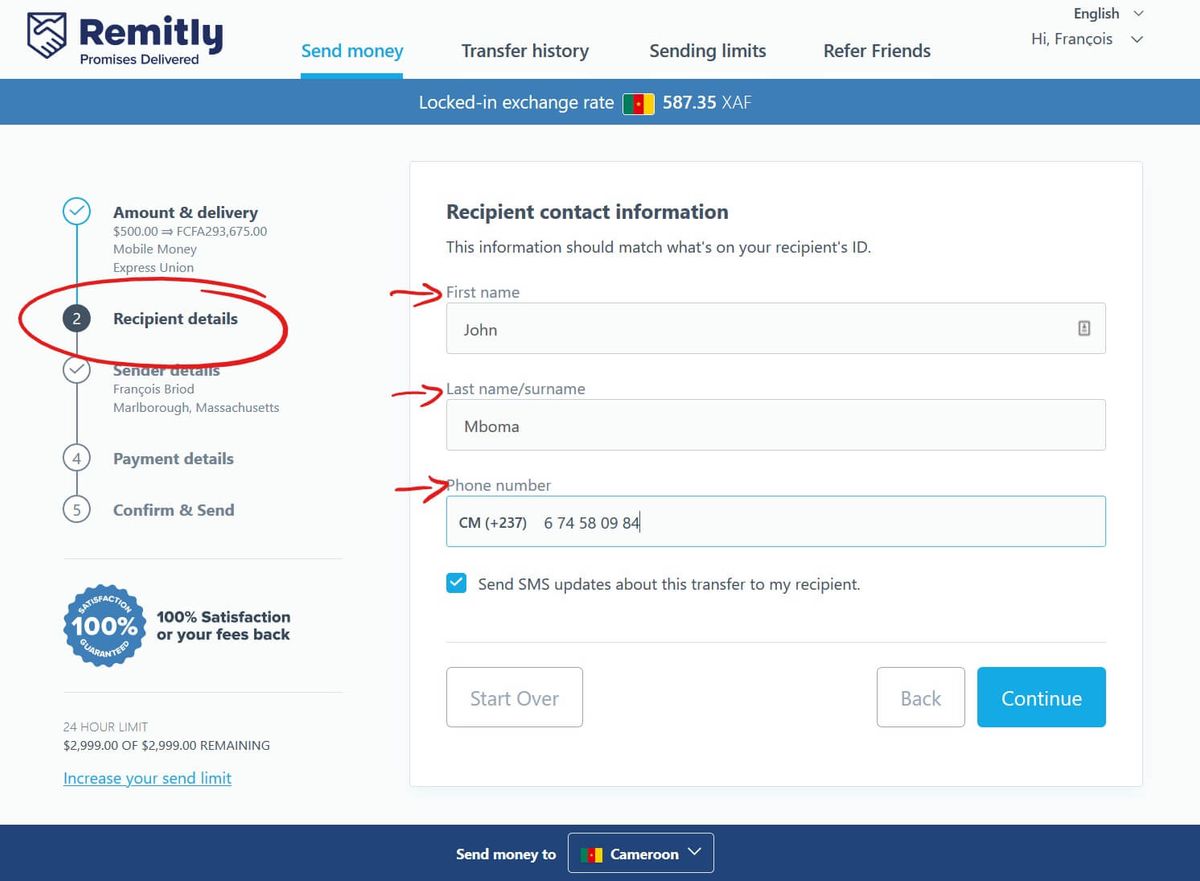Select the numbered circle for Recipient details step
This screenshot has height=881, width=1200.
(77, 318)
